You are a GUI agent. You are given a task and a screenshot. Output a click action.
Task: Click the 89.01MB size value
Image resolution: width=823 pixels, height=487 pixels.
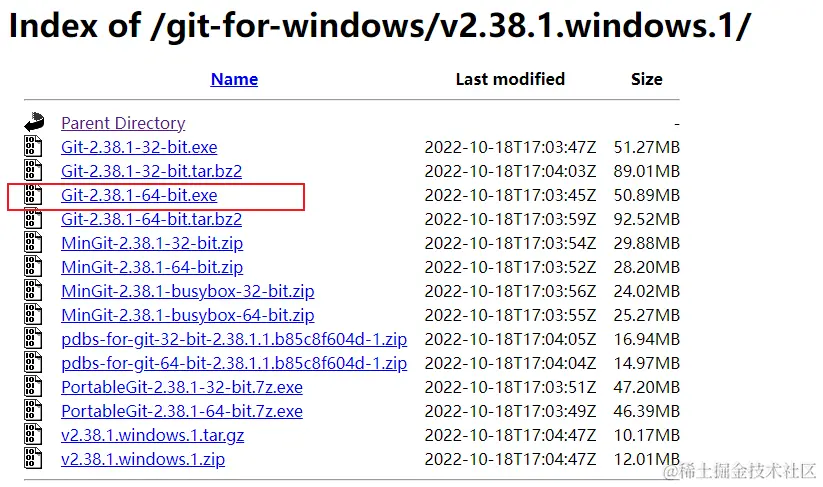tap(647, 171)
